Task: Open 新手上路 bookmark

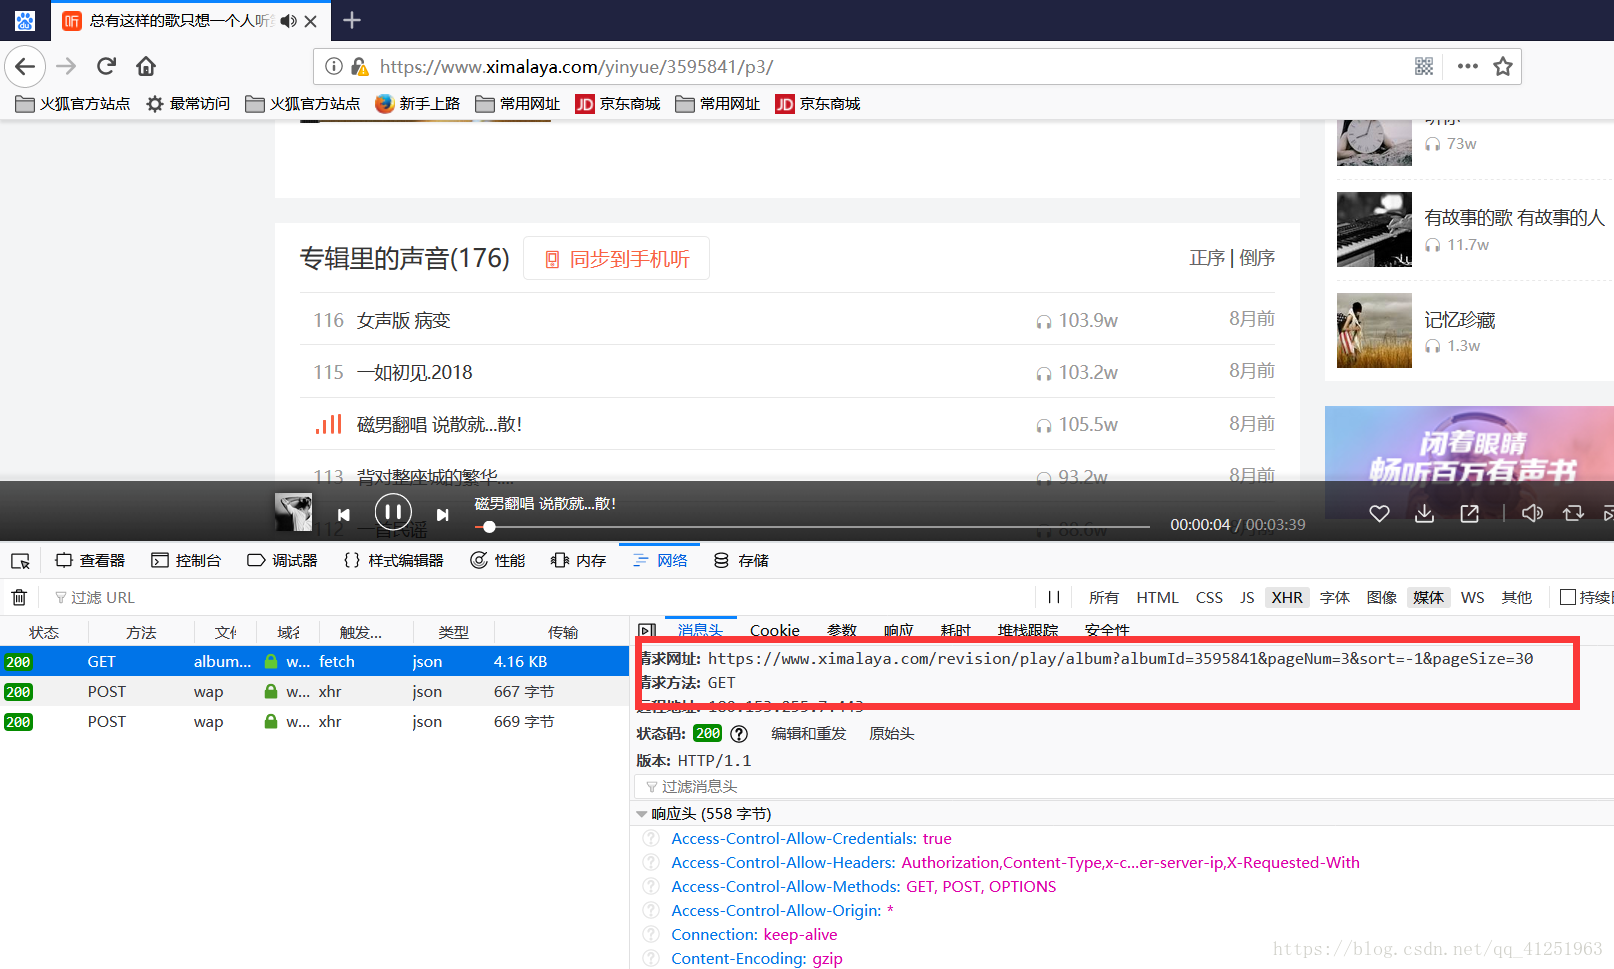Action: [x=418, y=103]
